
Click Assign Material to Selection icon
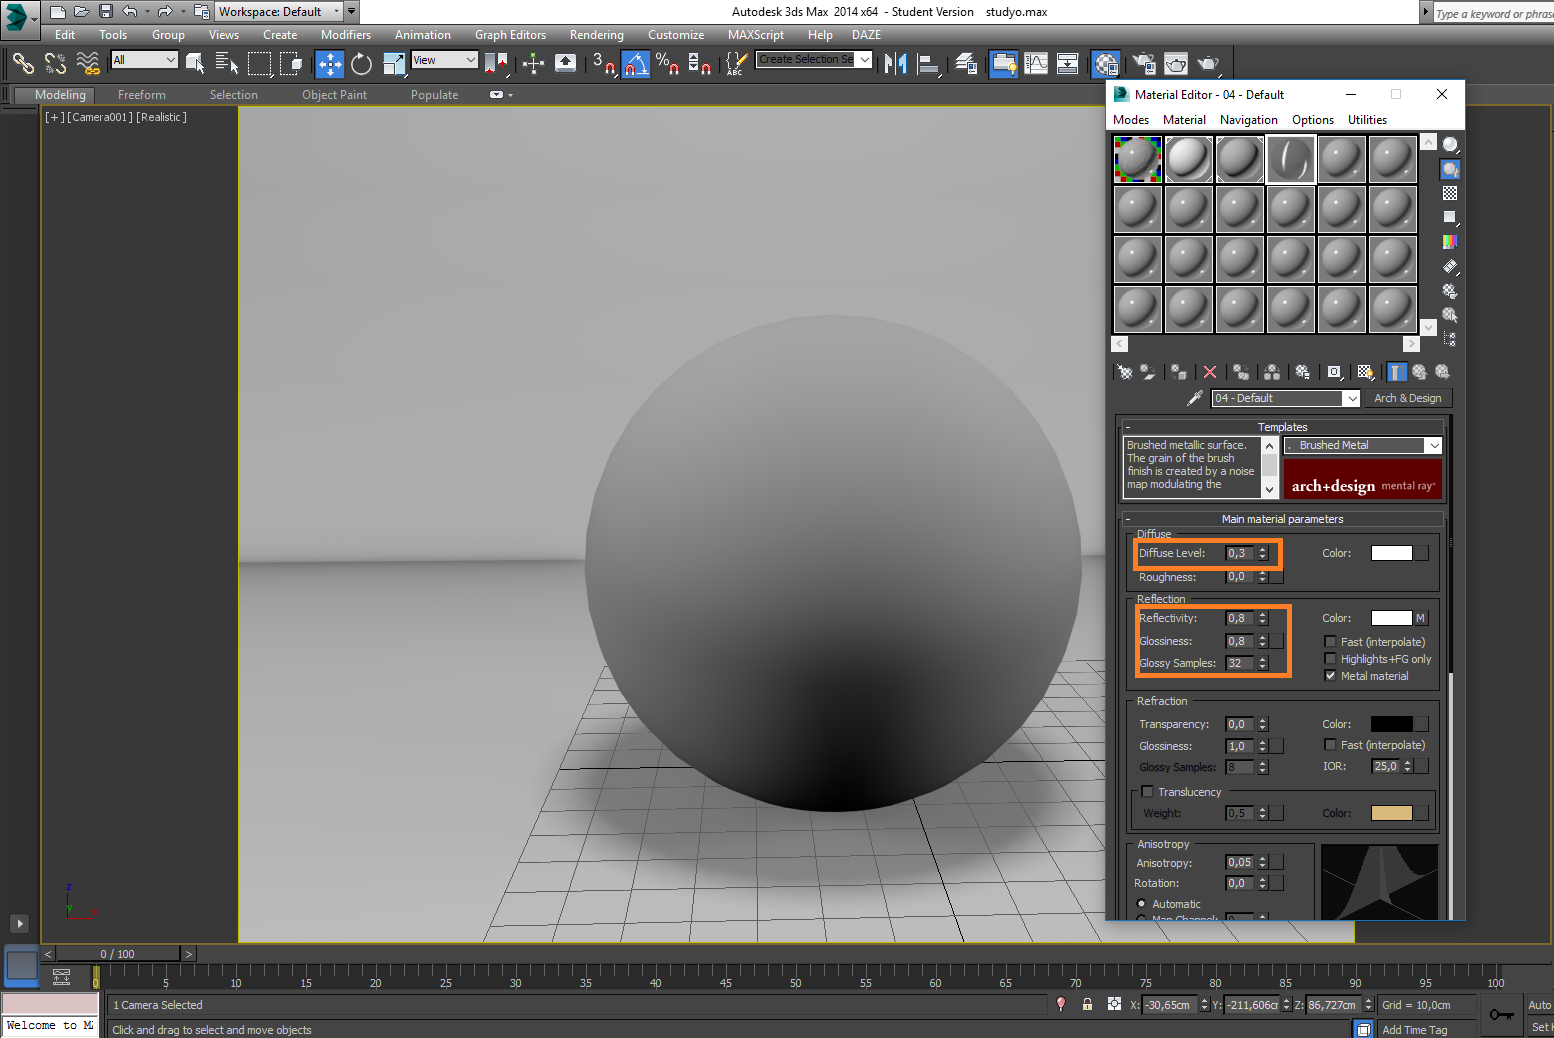(x=1179, y=372)
